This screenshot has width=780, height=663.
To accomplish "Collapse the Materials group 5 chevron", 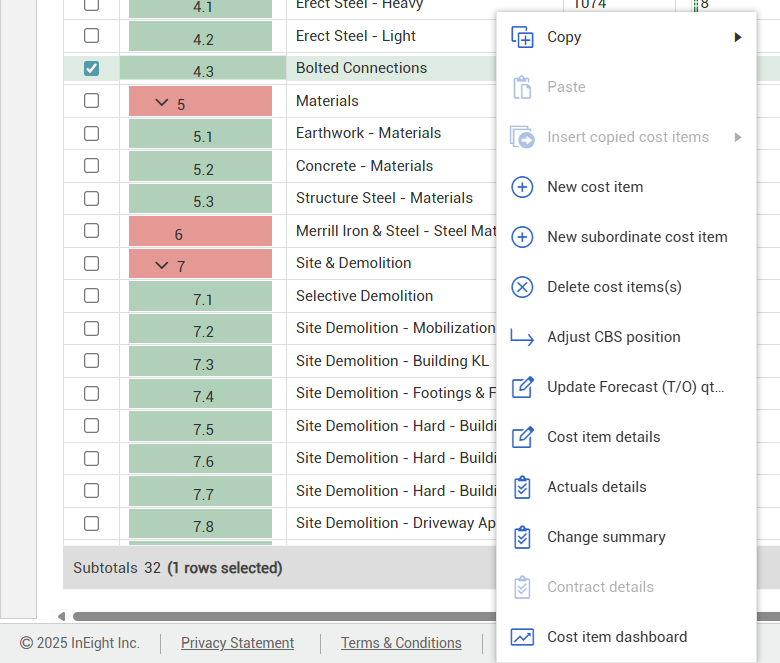I will [162, 103].
